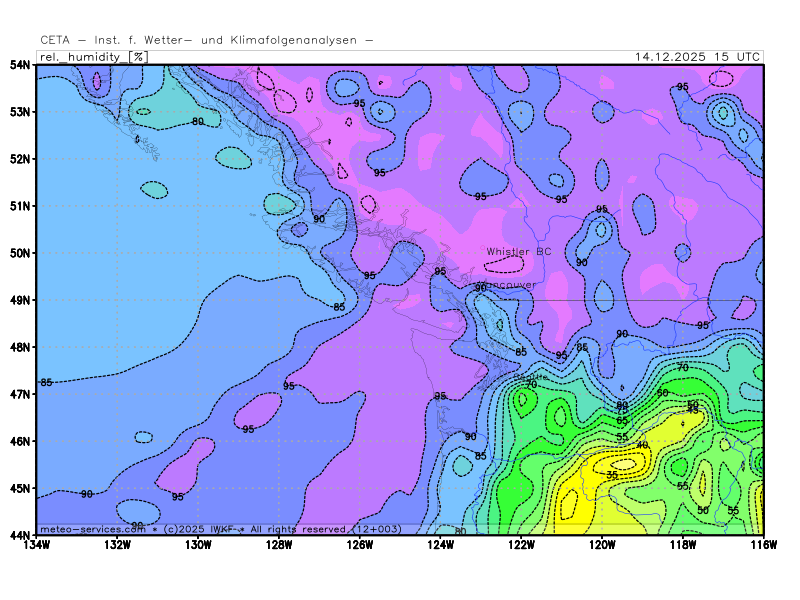Screen dimensions: 800x600
Task: Click the 126W longitude axis label
Action: point(360,545)
